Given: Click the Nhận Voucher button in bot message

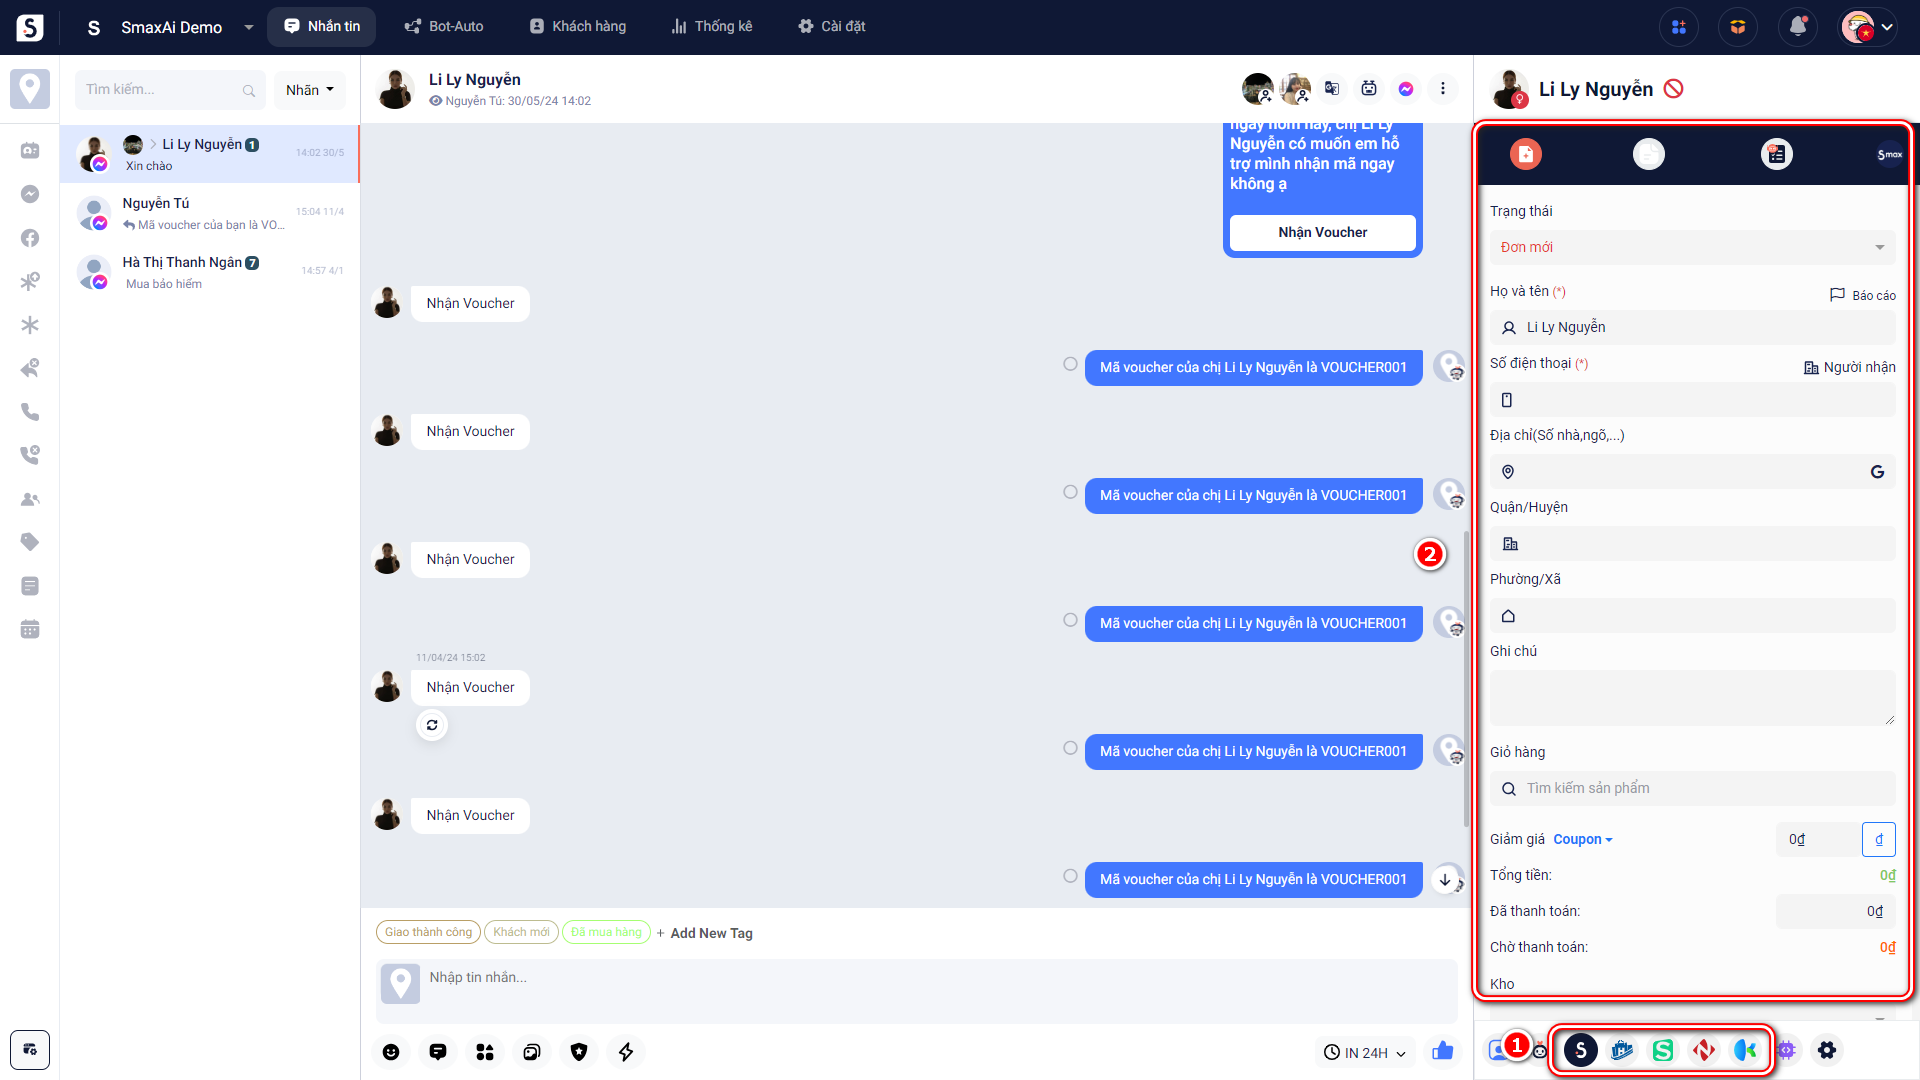Looking at the screenshot, I should coord(1322,232).
